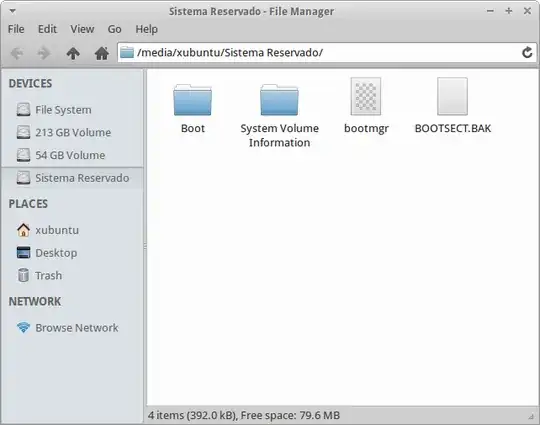540x425 pixels.
Task: Select the Boot folder name label
Action: click(x=193, y=128)
